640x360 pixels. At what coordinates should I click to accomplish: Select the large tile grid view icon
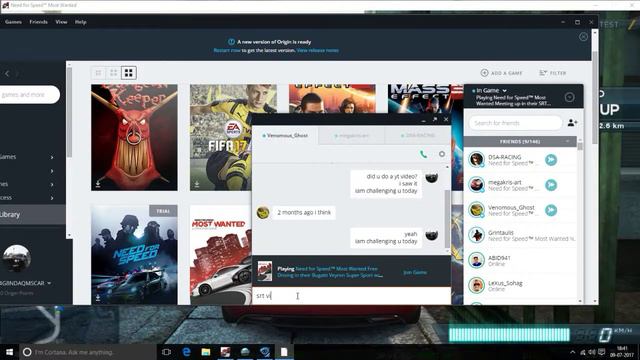tap(129, 73)
